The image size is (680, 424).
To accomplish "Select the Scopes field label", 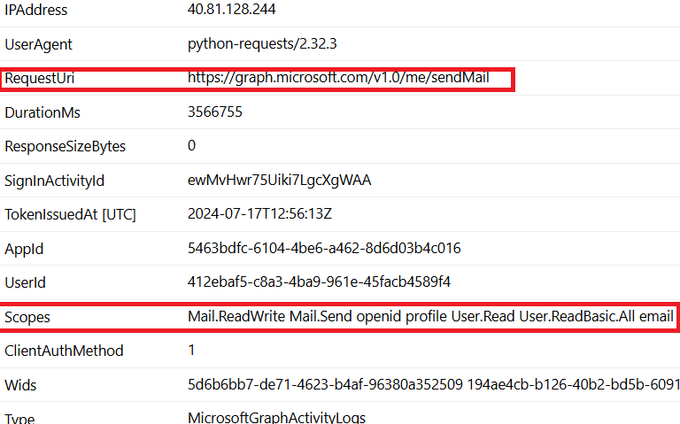I will [27, 317].
